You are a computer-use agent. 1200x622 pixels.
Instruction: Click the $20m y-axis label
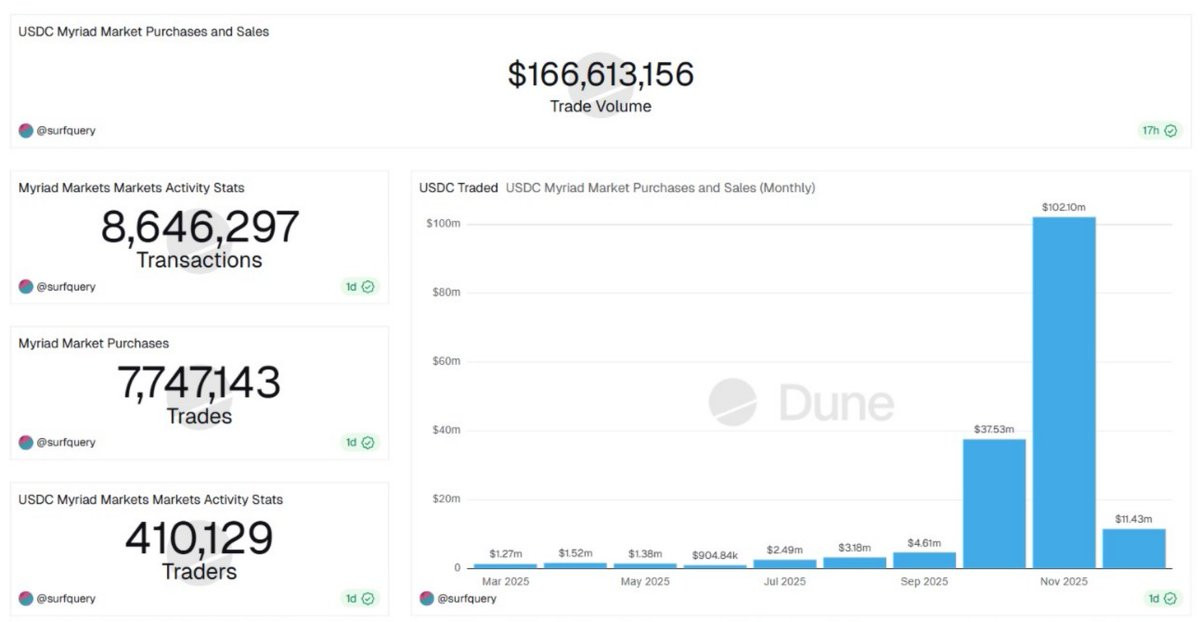pyautogui.click(x=445, y=499)
